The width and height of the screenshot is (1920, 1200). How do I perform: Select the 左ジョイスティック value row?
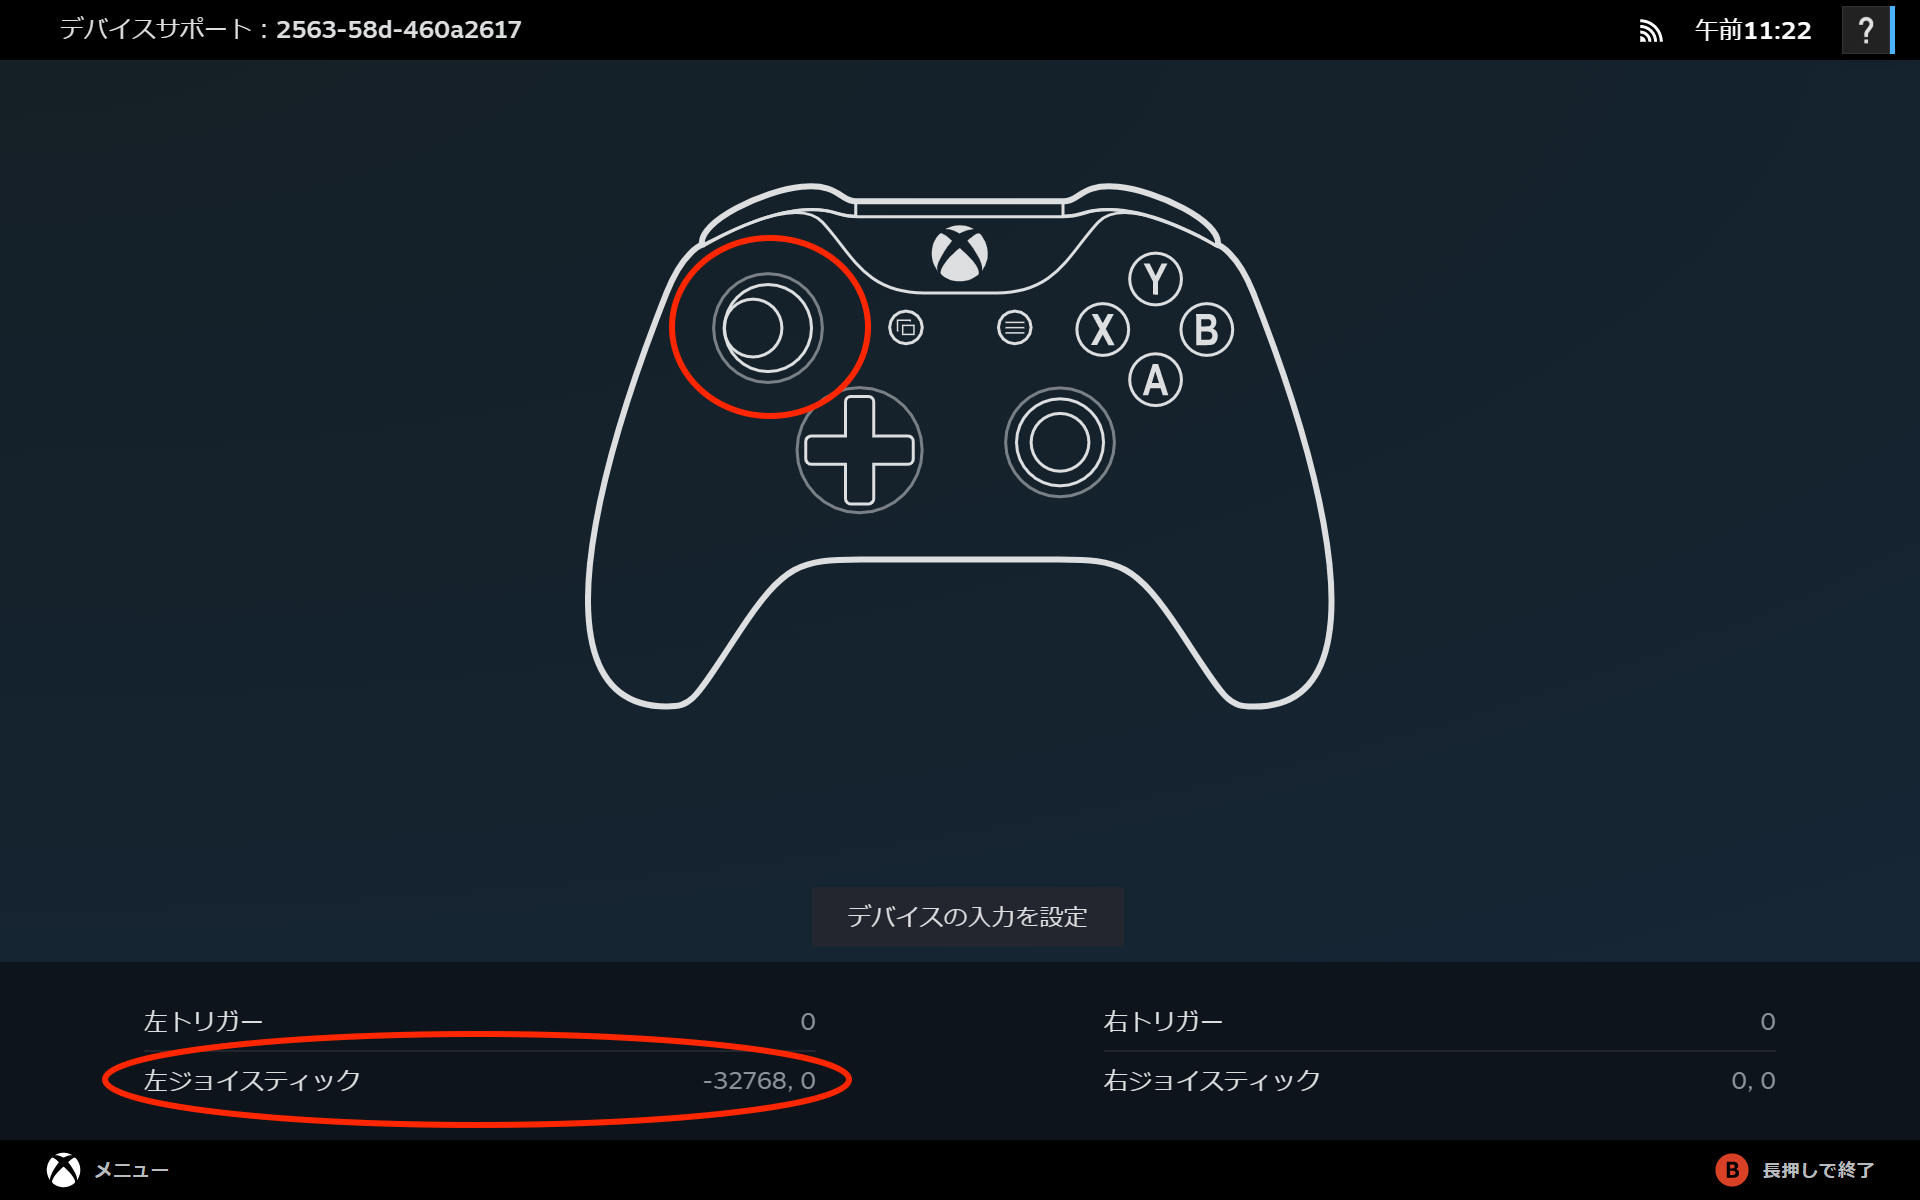click(480, 1080)
